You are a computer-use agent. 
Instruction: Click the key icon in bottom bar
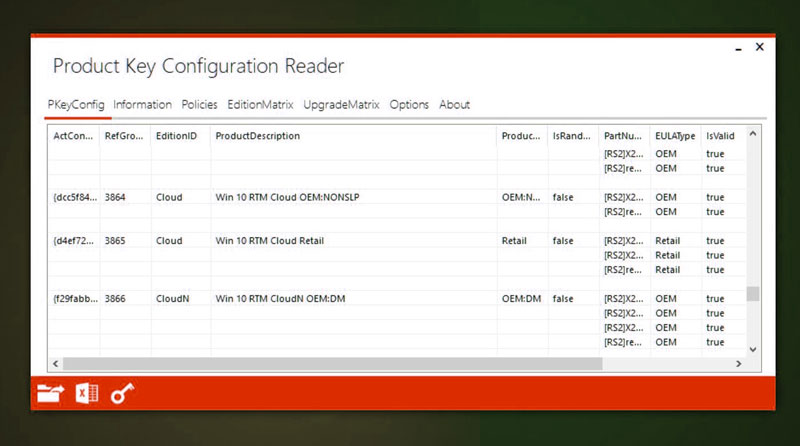pyautogui.click(x=122, y=394)
